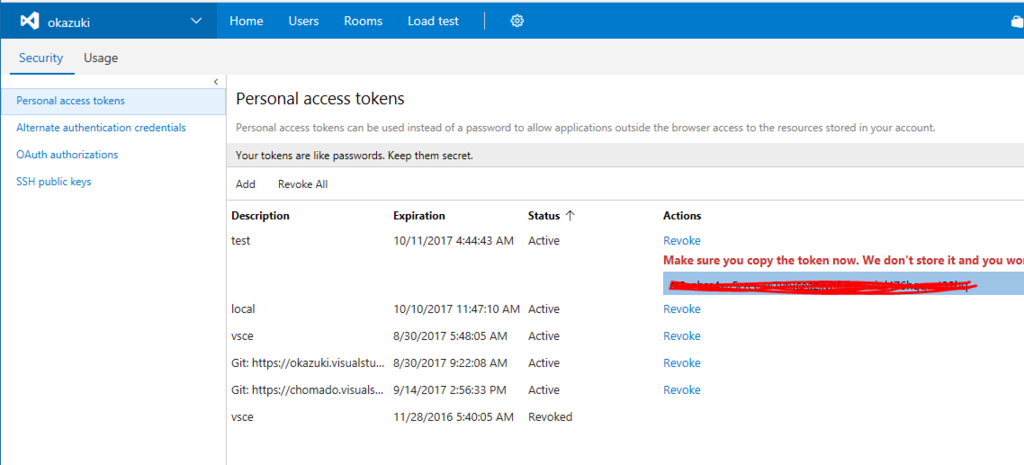This screenshot has width=1024, height=465.
Task: Open the settings gear icon
Action: pos(517,21)
